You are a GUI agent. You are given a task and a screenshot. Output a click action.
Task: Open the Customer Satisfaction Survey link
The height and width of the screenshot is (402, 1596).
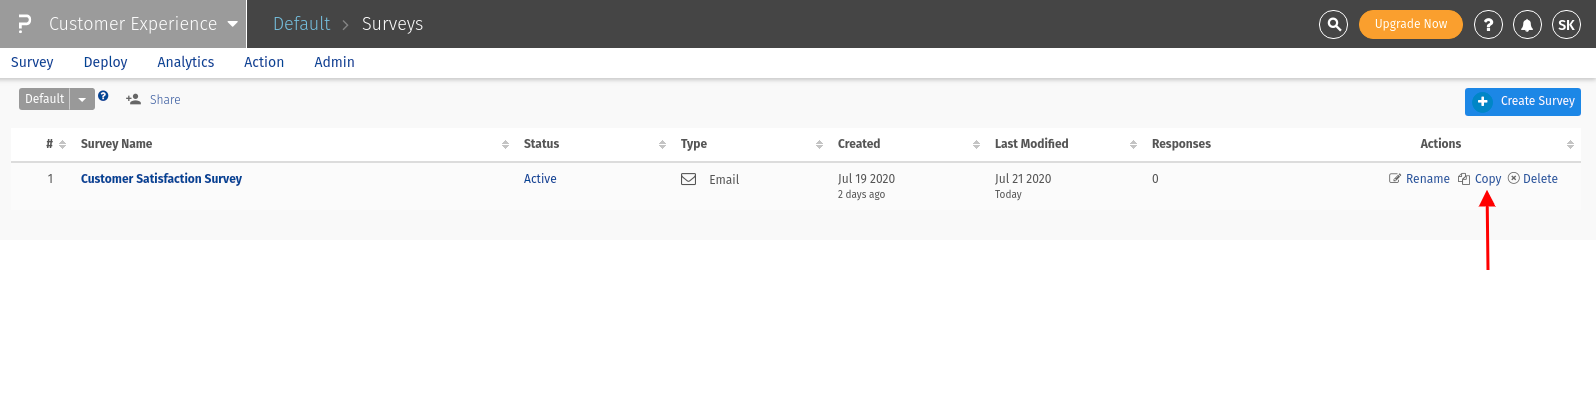161,179
